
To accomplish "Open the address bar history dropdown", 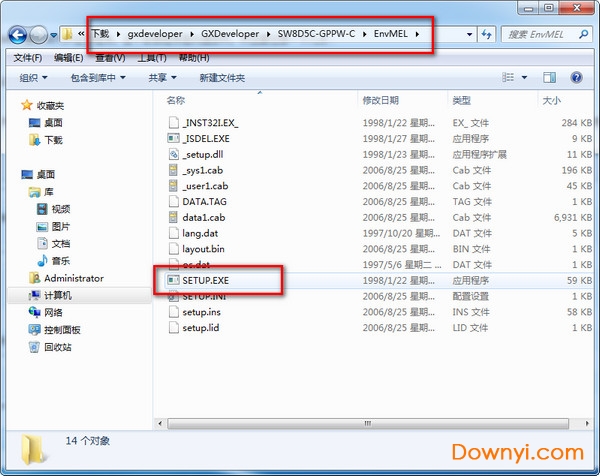I will click(x=470, y=34).
